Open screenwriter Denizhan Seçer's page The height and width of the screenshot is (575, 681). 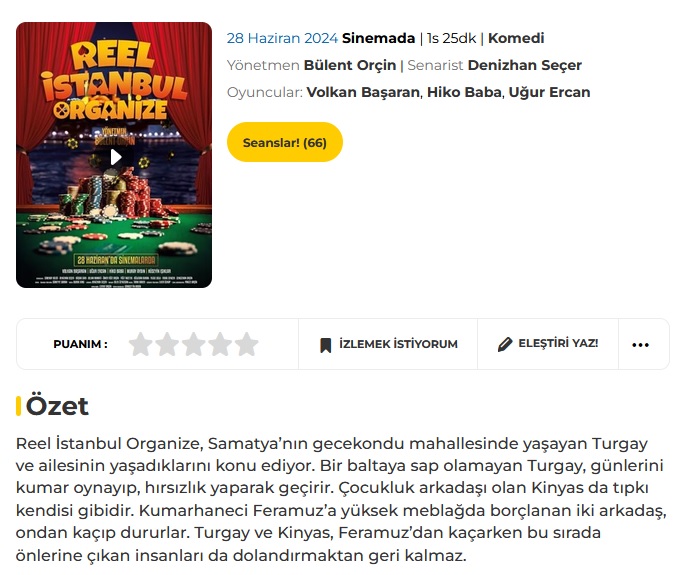click(525, 65)
